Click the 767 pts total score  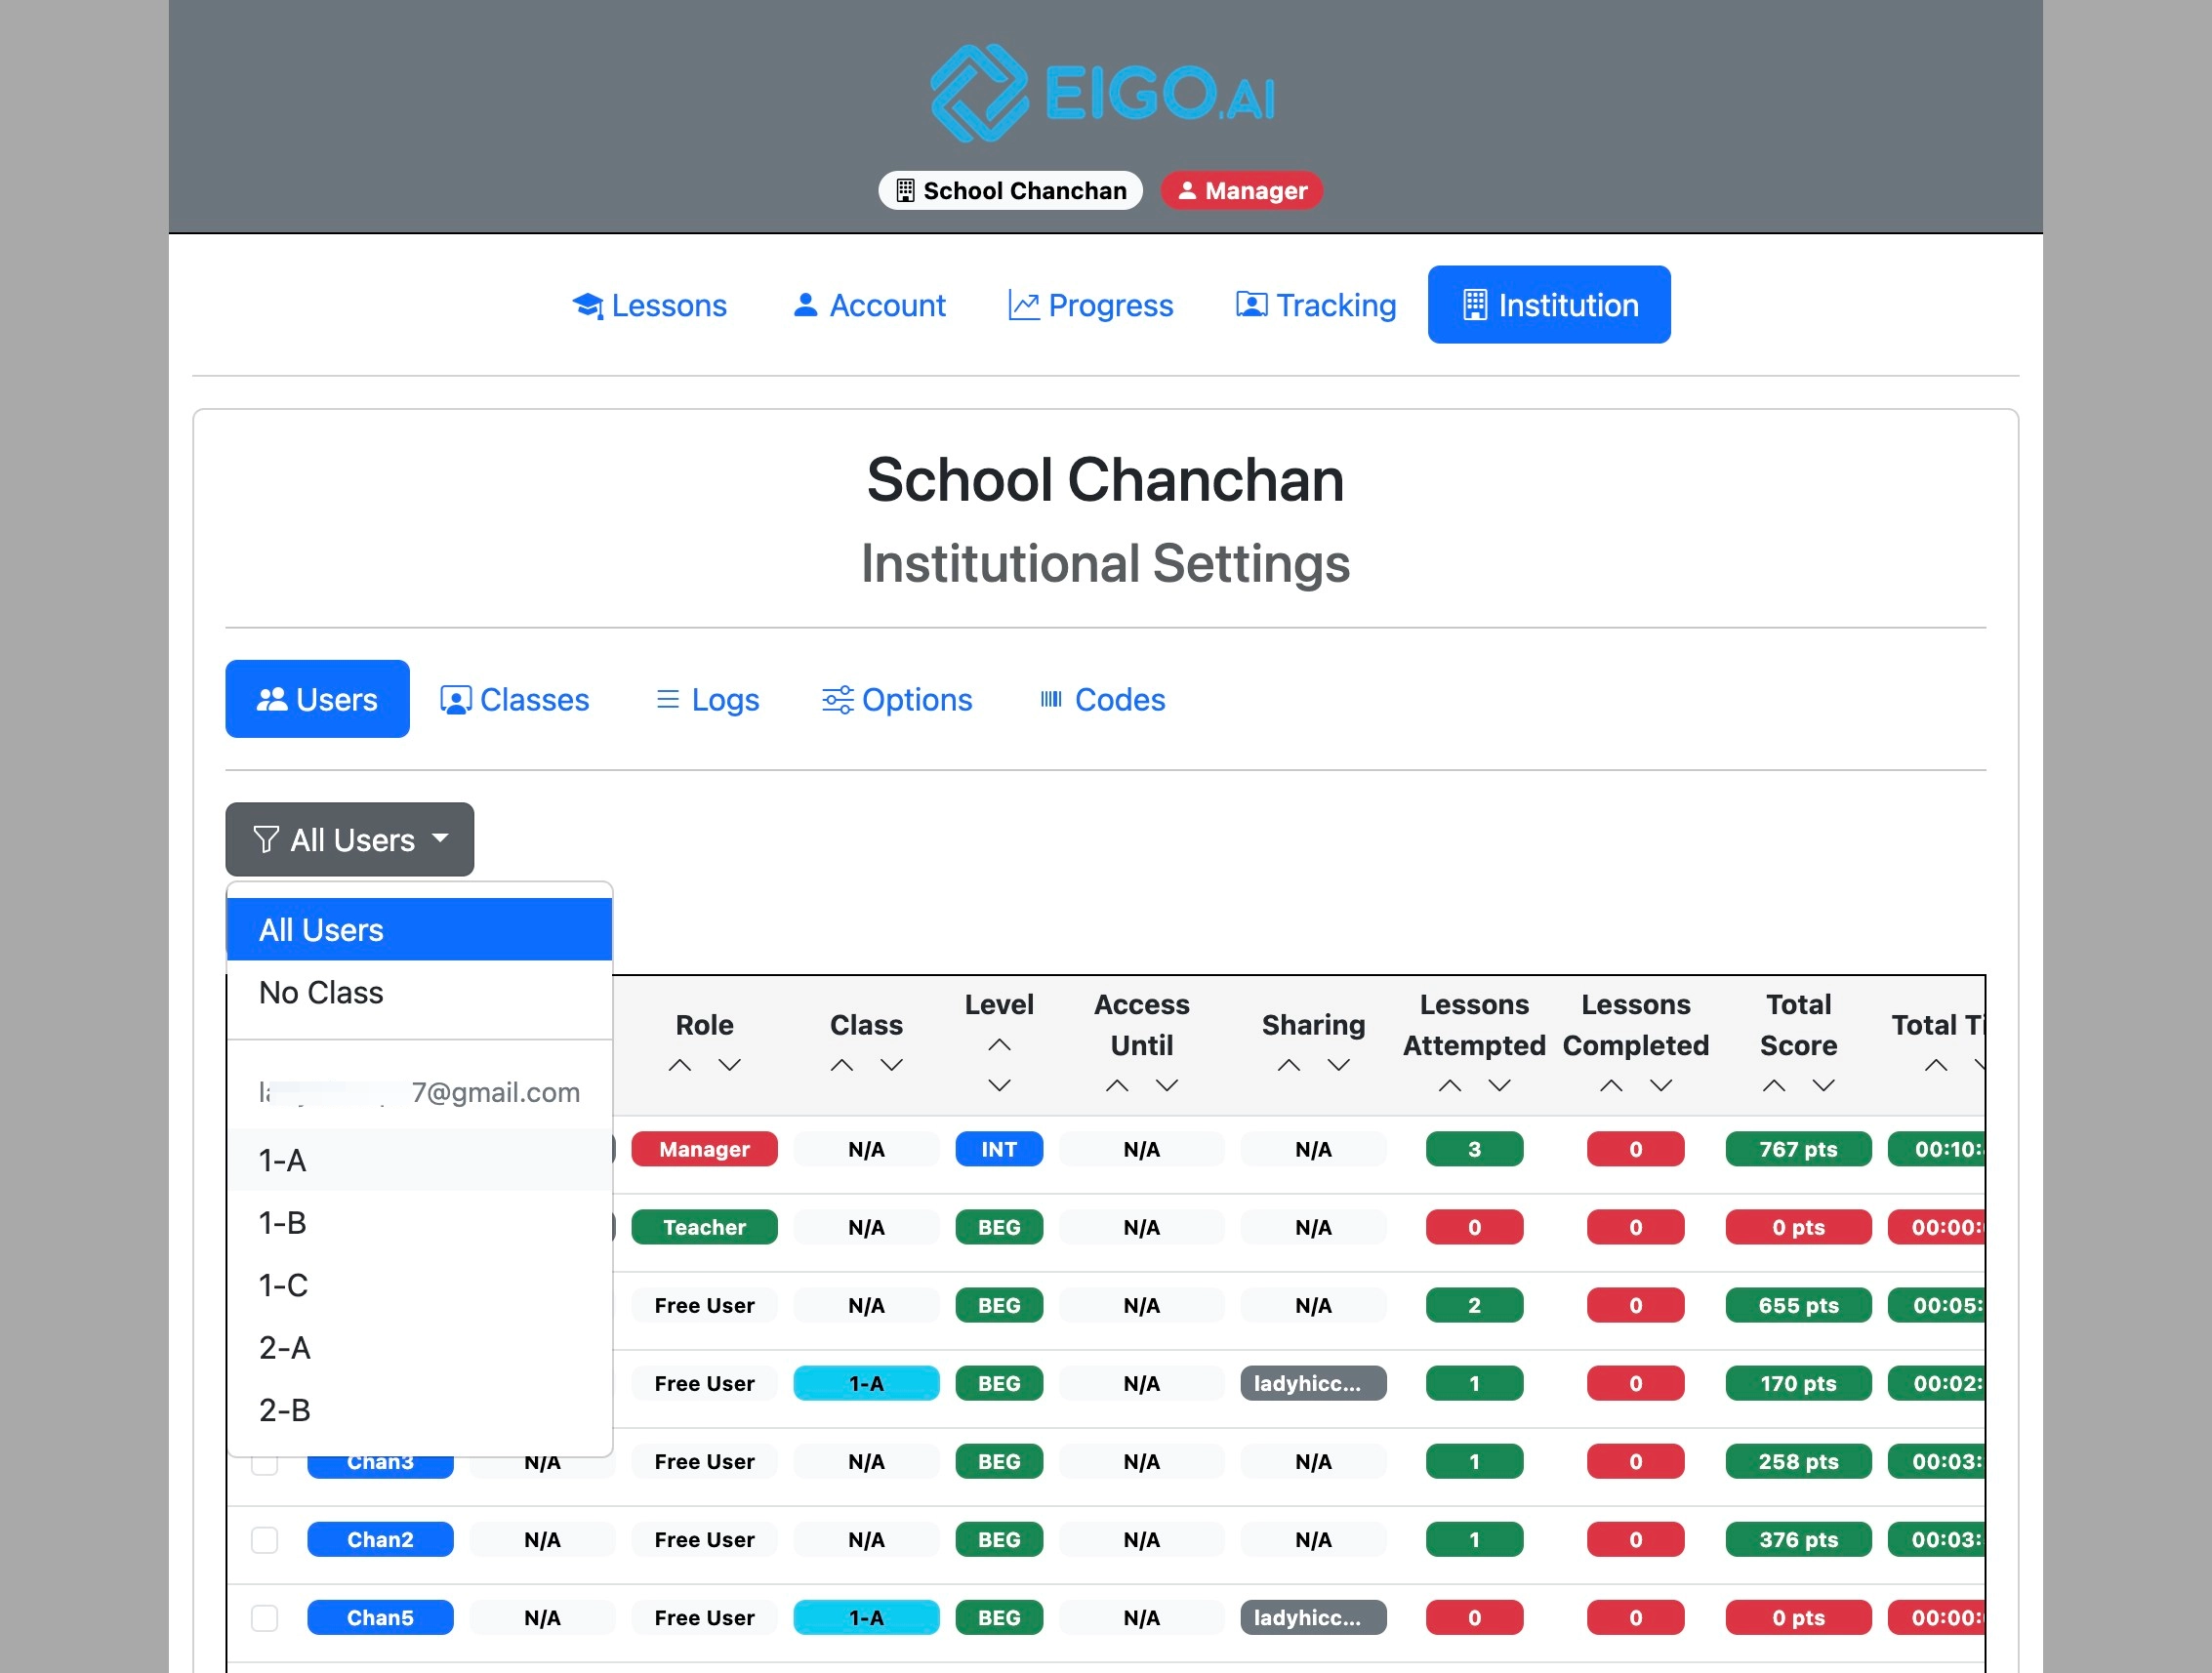(x=1798, y=1149)
